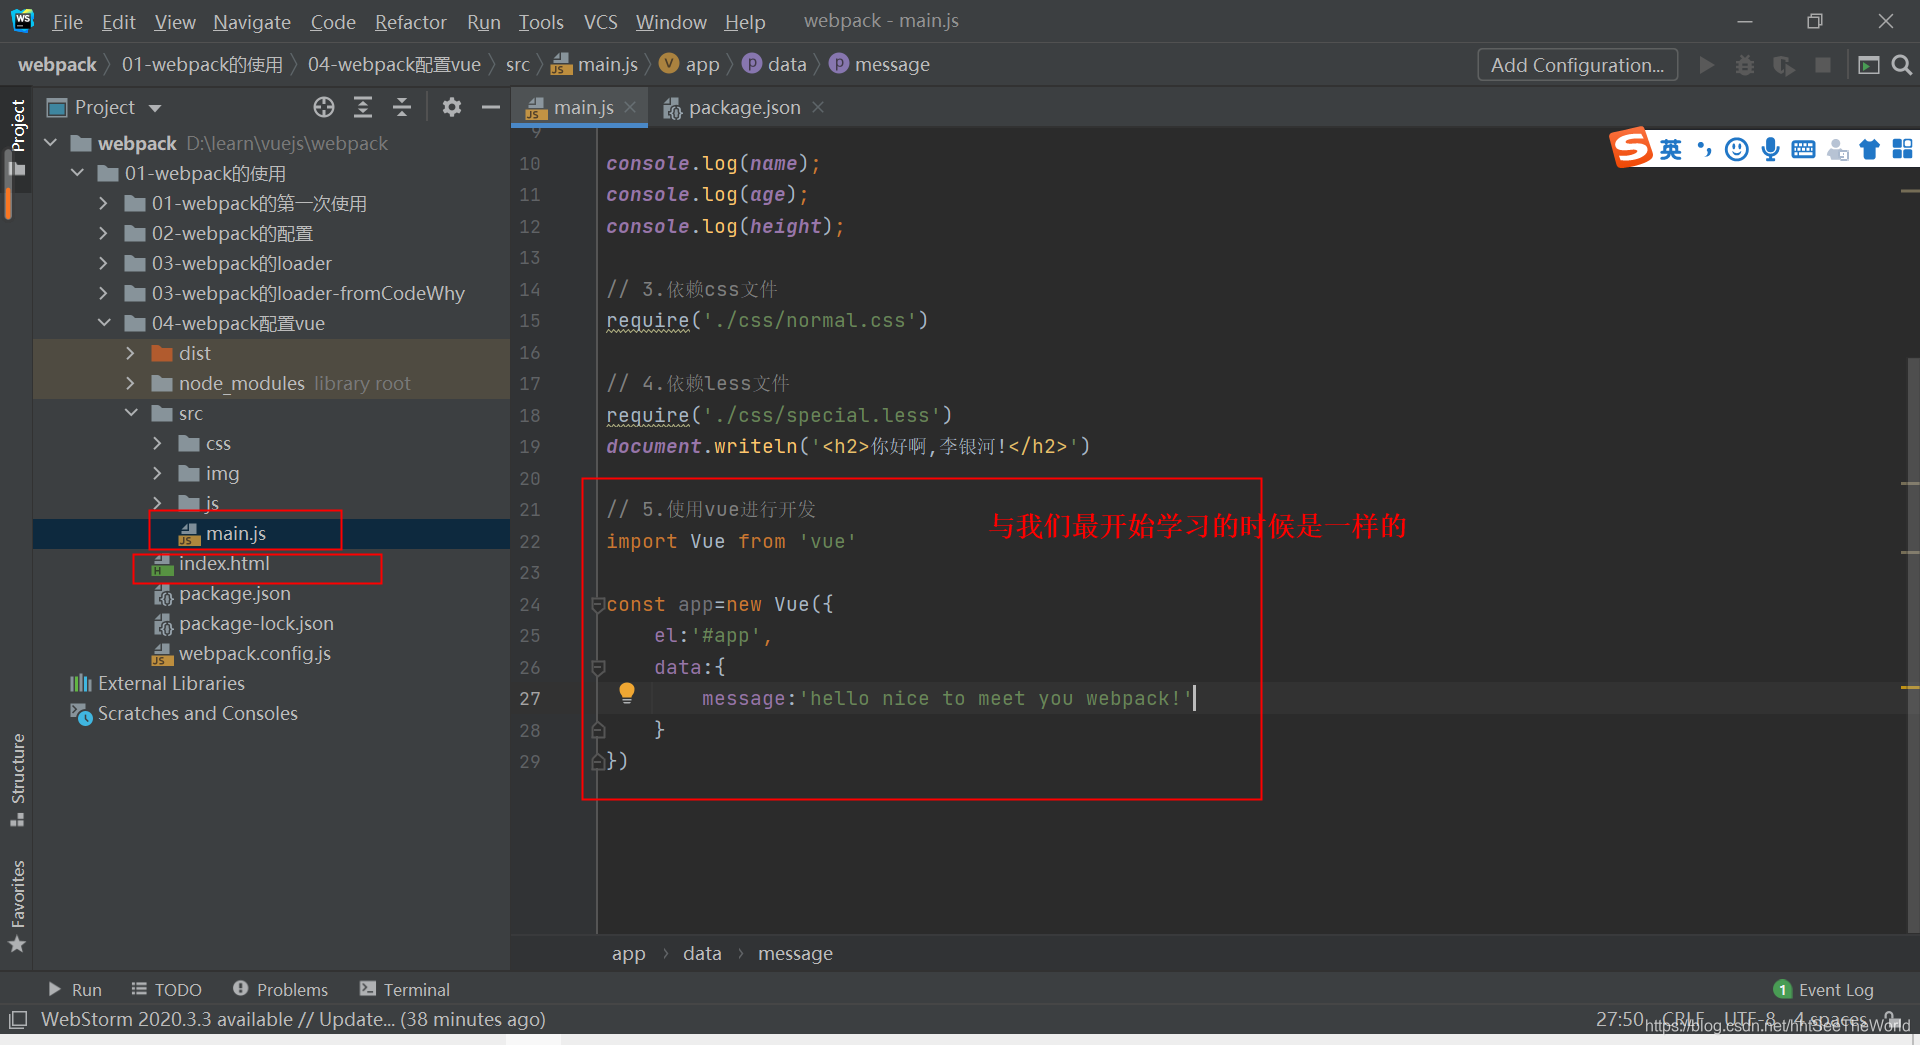The height and width of the screenshot is (1045, 1920).
Task: Open the Run tool window button
Action: (x=75, y=989)
